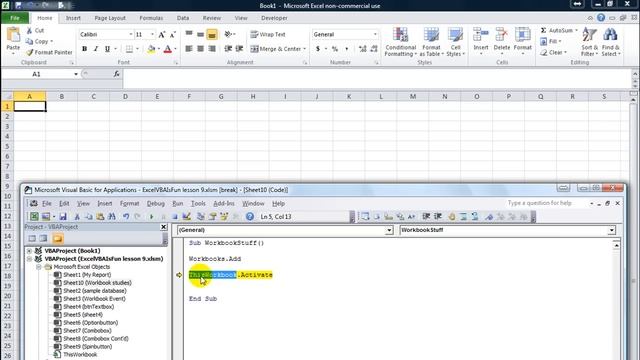Select Sheet2 (sample database) in project tree

(95, 291)
